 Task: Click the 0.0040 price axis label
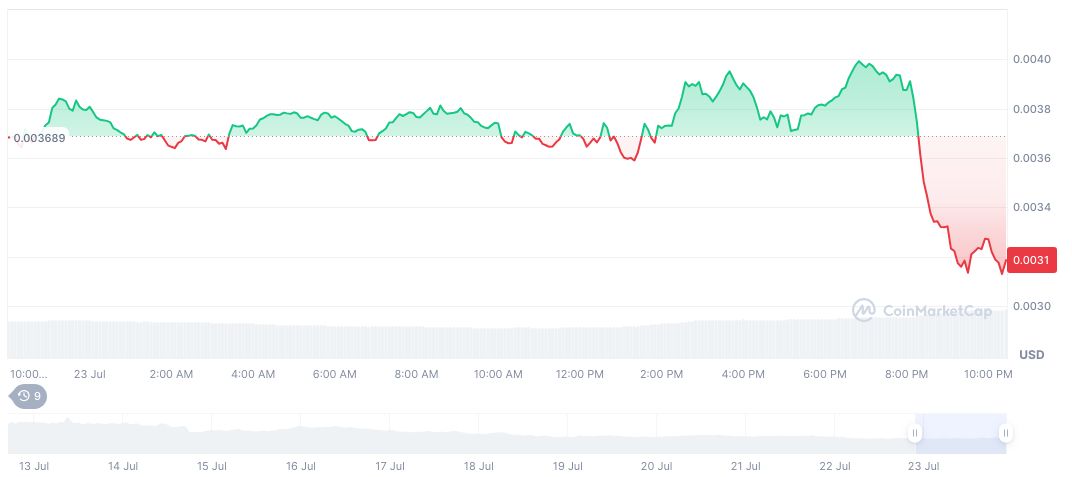1030,60
